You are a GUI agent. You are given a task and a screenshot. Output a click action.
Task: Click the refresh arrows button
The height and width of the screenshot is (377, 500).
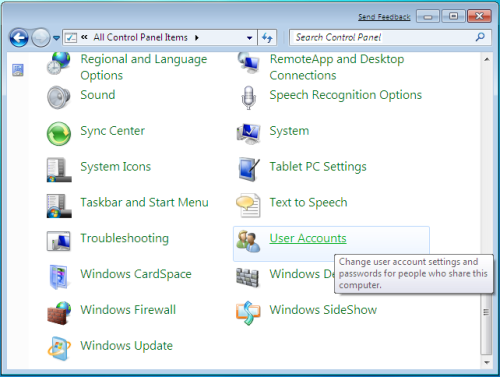[x=267, y=37]
